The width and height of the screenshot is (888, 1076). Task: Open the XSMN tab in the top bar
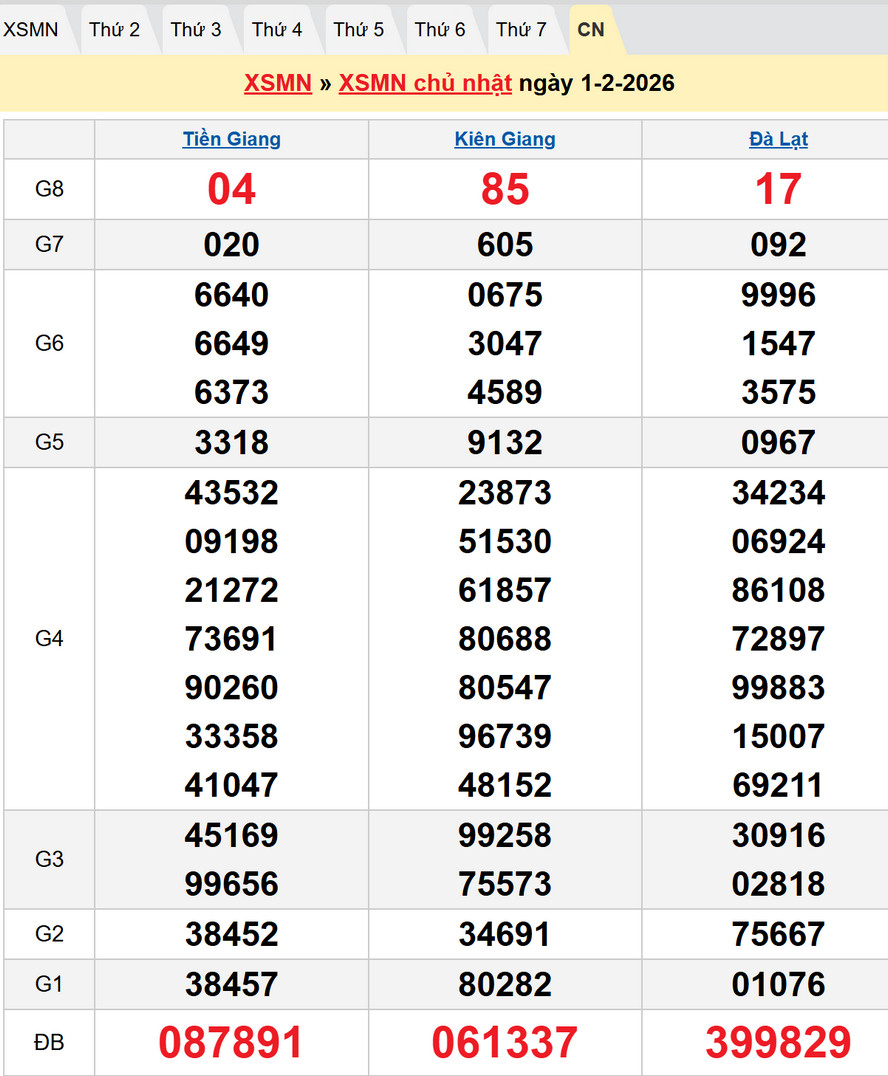pos(31,30)
